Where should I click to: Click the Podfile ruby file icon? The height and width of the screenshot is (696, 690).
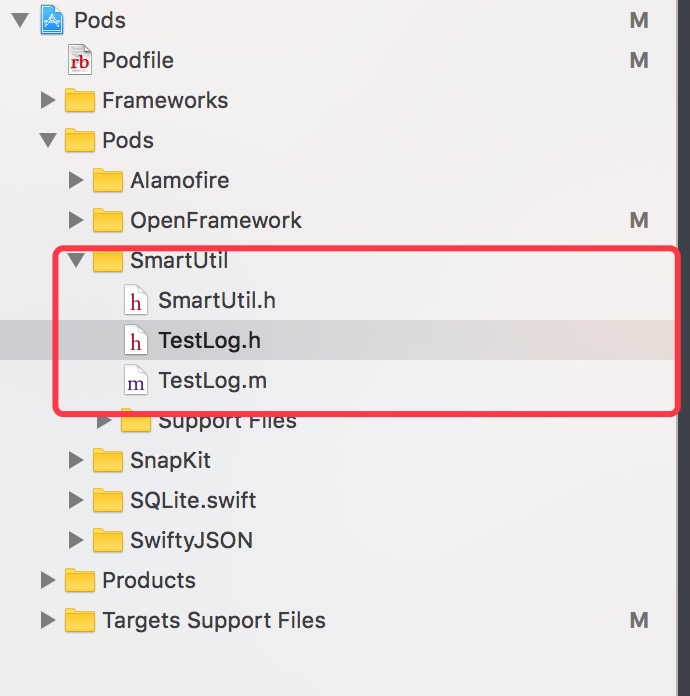(80, 60)
